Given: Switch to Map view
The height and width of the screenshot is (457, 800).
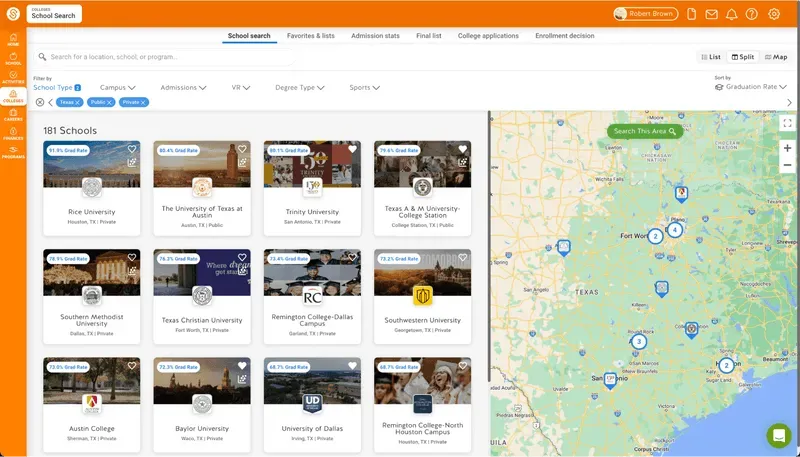Looking at the screenshot, I should point(776,57).
